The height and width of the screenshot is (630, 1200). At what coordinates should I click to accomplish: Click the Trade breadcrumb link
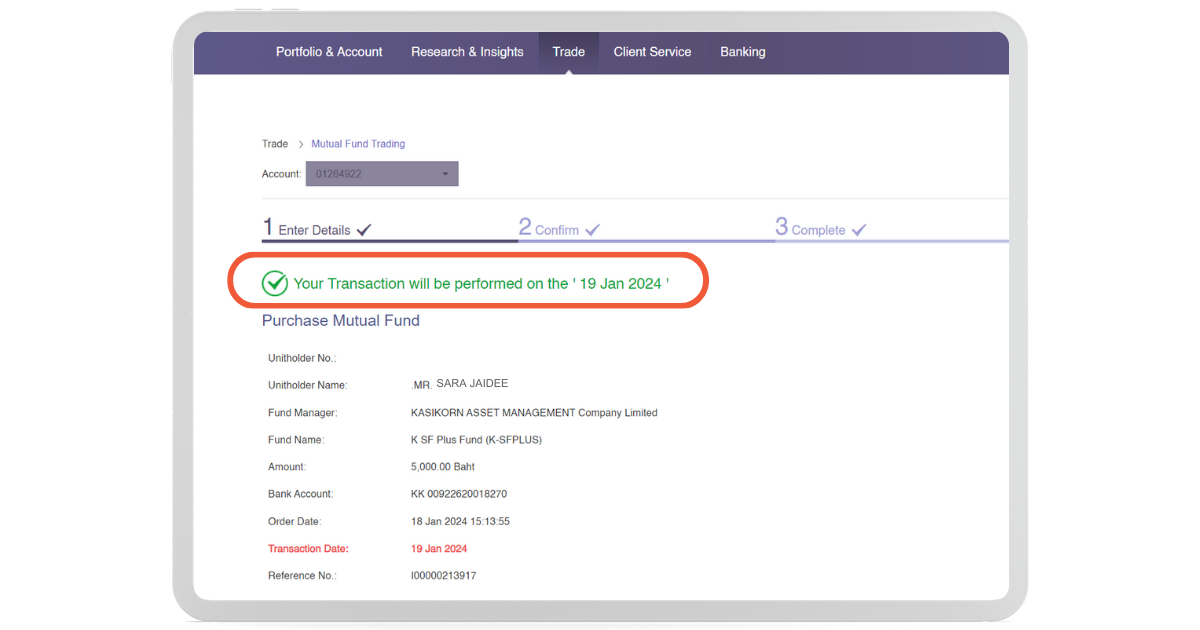pyautogui.click(x=275, y=144)
